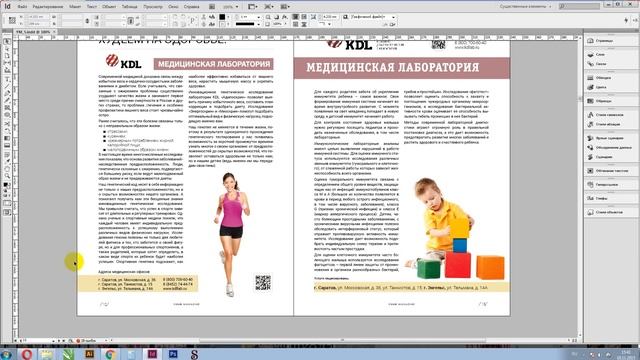Screen dimensions: 640x360
Task: Open the Screen Mode dropdown
Action: click(269, 7)
